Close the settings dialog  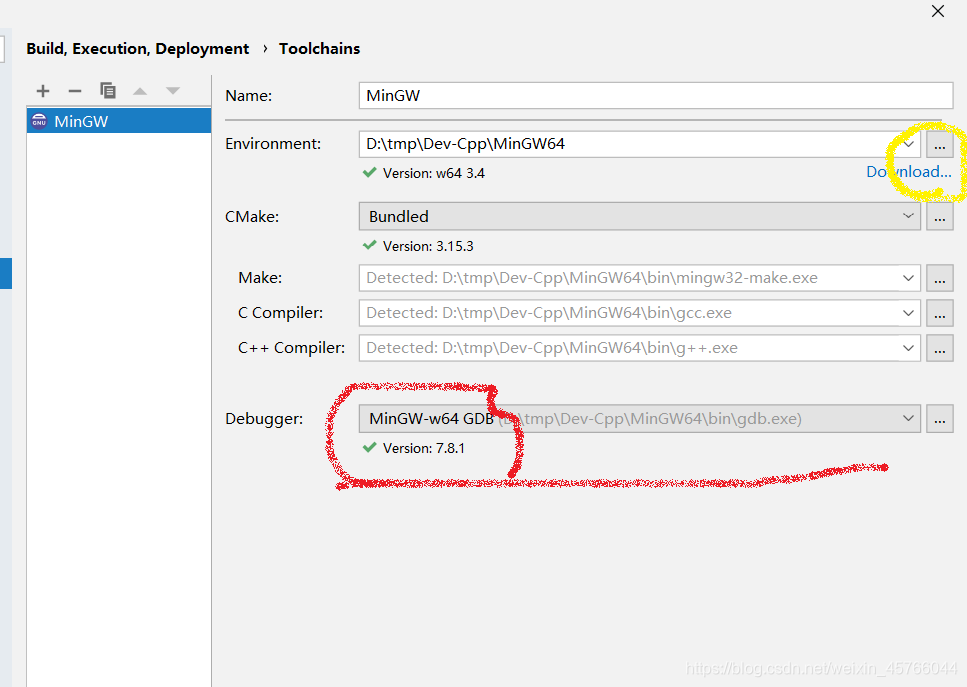pyautogui.click(x=937, y=11)
